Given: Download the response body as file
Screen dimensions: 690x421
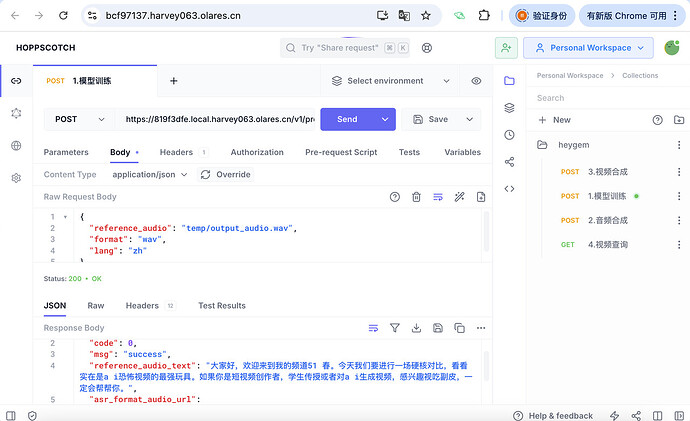Looking at the screenshot, I should tap(416, 328).
